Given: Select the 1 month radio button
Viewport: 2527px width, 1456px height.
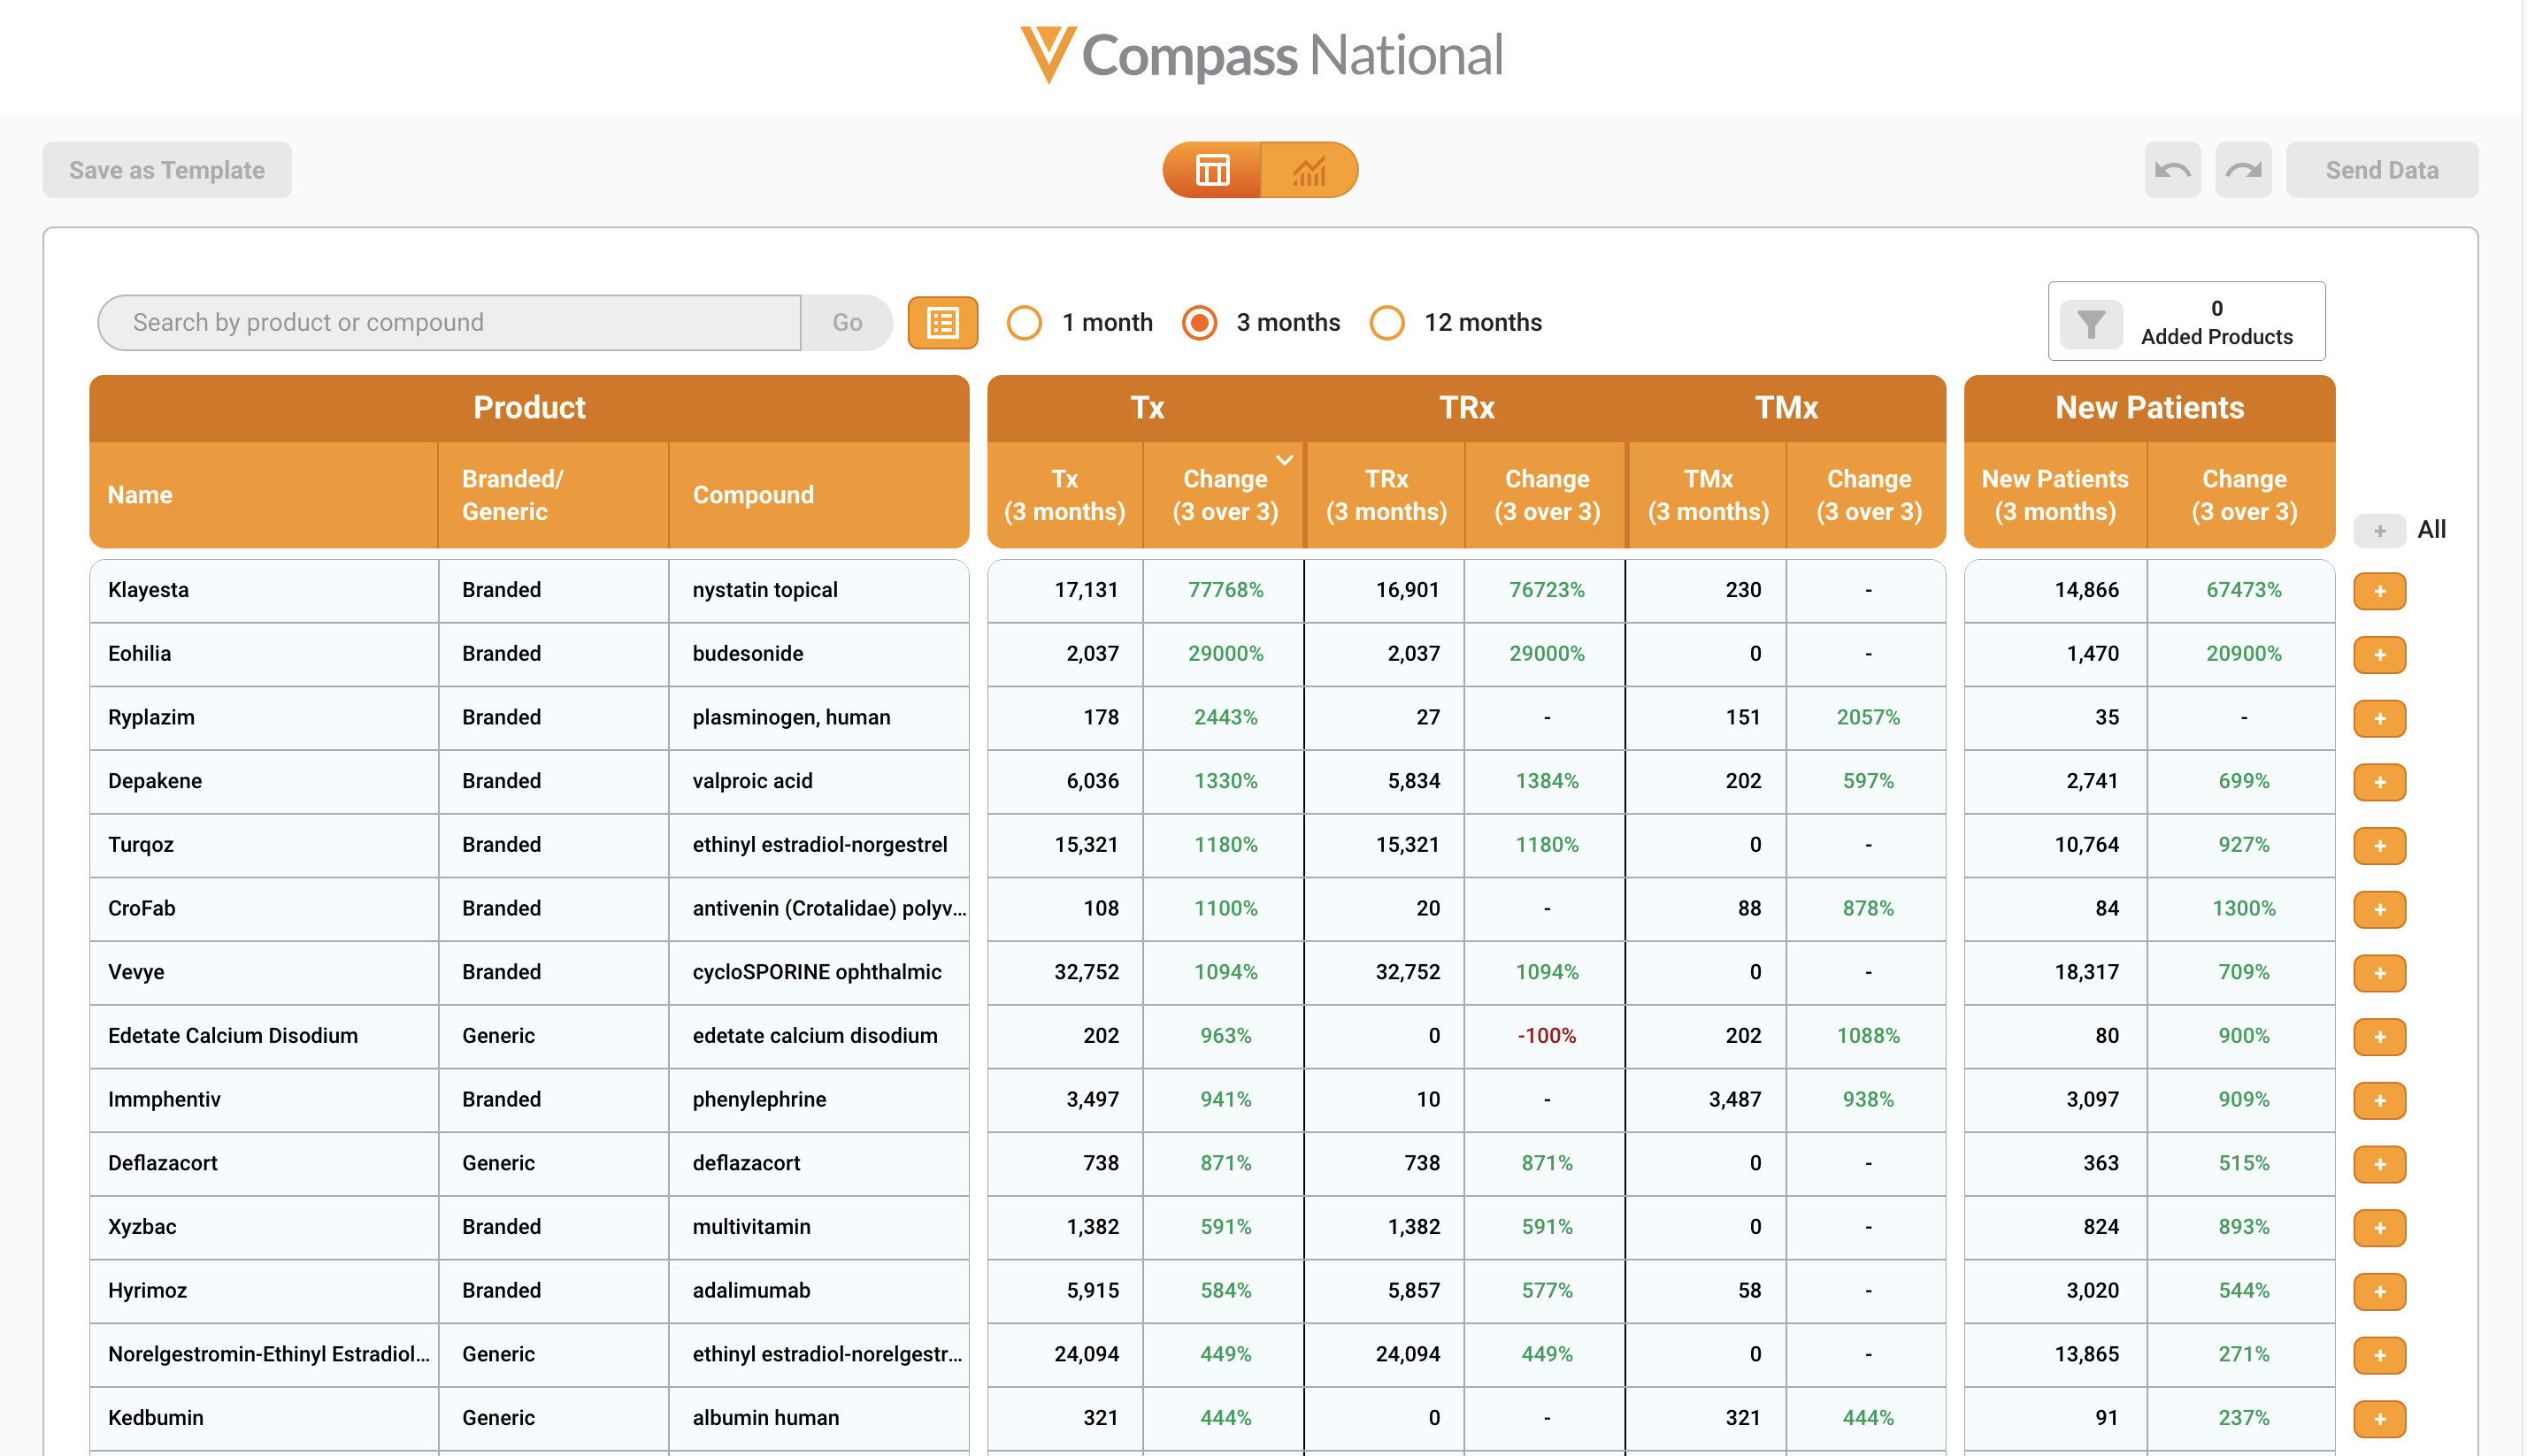Looking at the screenshot, I should pyautogui.click(x=1024, y=323).
